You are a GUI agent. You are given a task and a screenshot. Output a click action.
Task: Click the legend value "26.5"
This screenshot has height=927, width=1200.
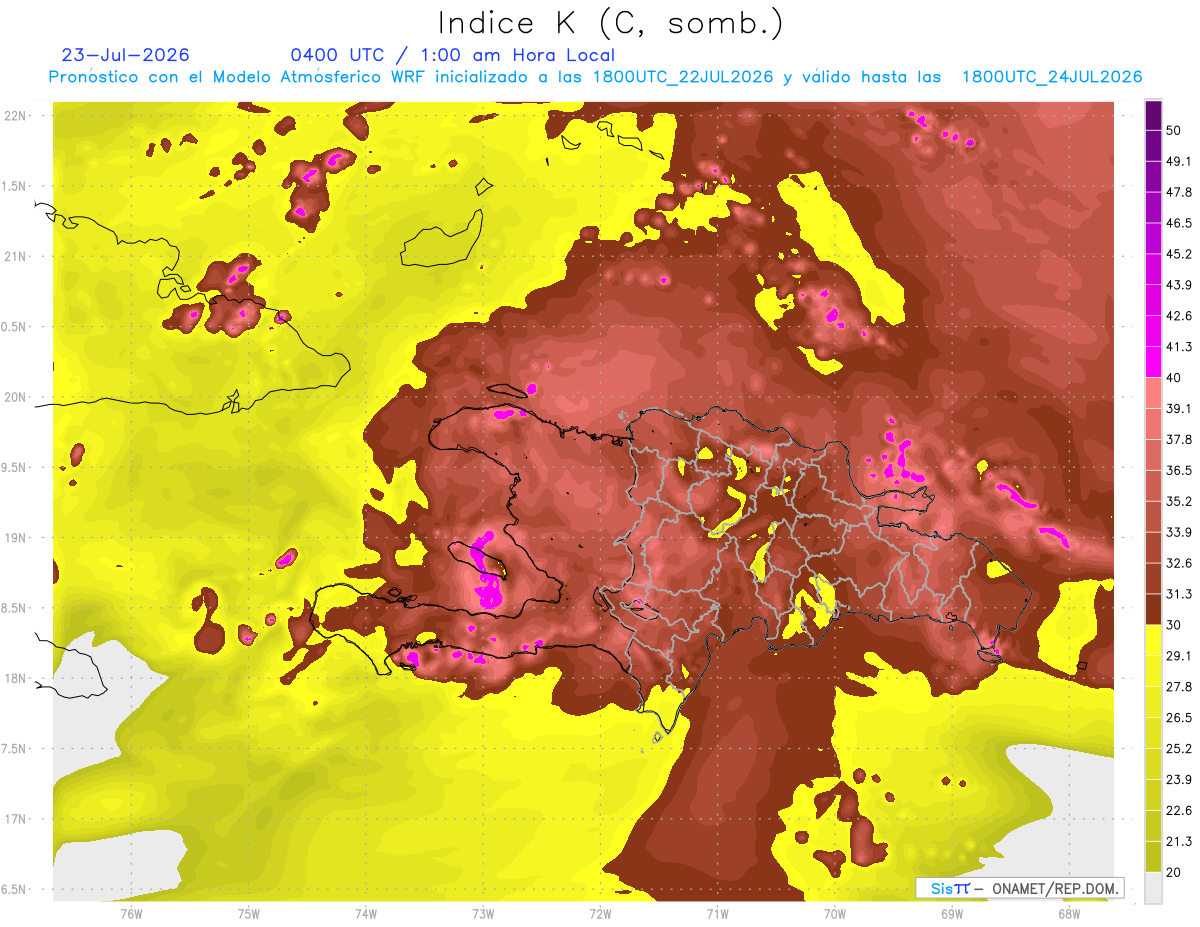[1178, 718]
